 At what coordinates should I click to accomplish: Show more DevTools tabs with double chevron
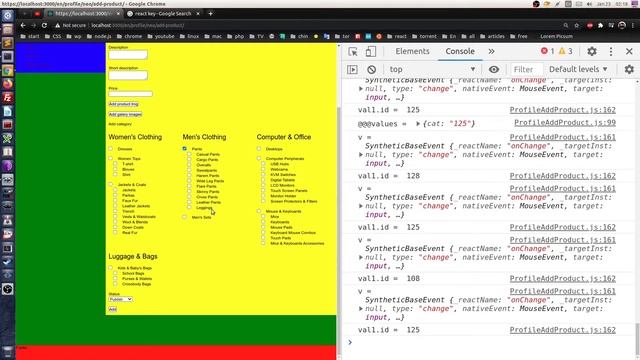[491, 51]
